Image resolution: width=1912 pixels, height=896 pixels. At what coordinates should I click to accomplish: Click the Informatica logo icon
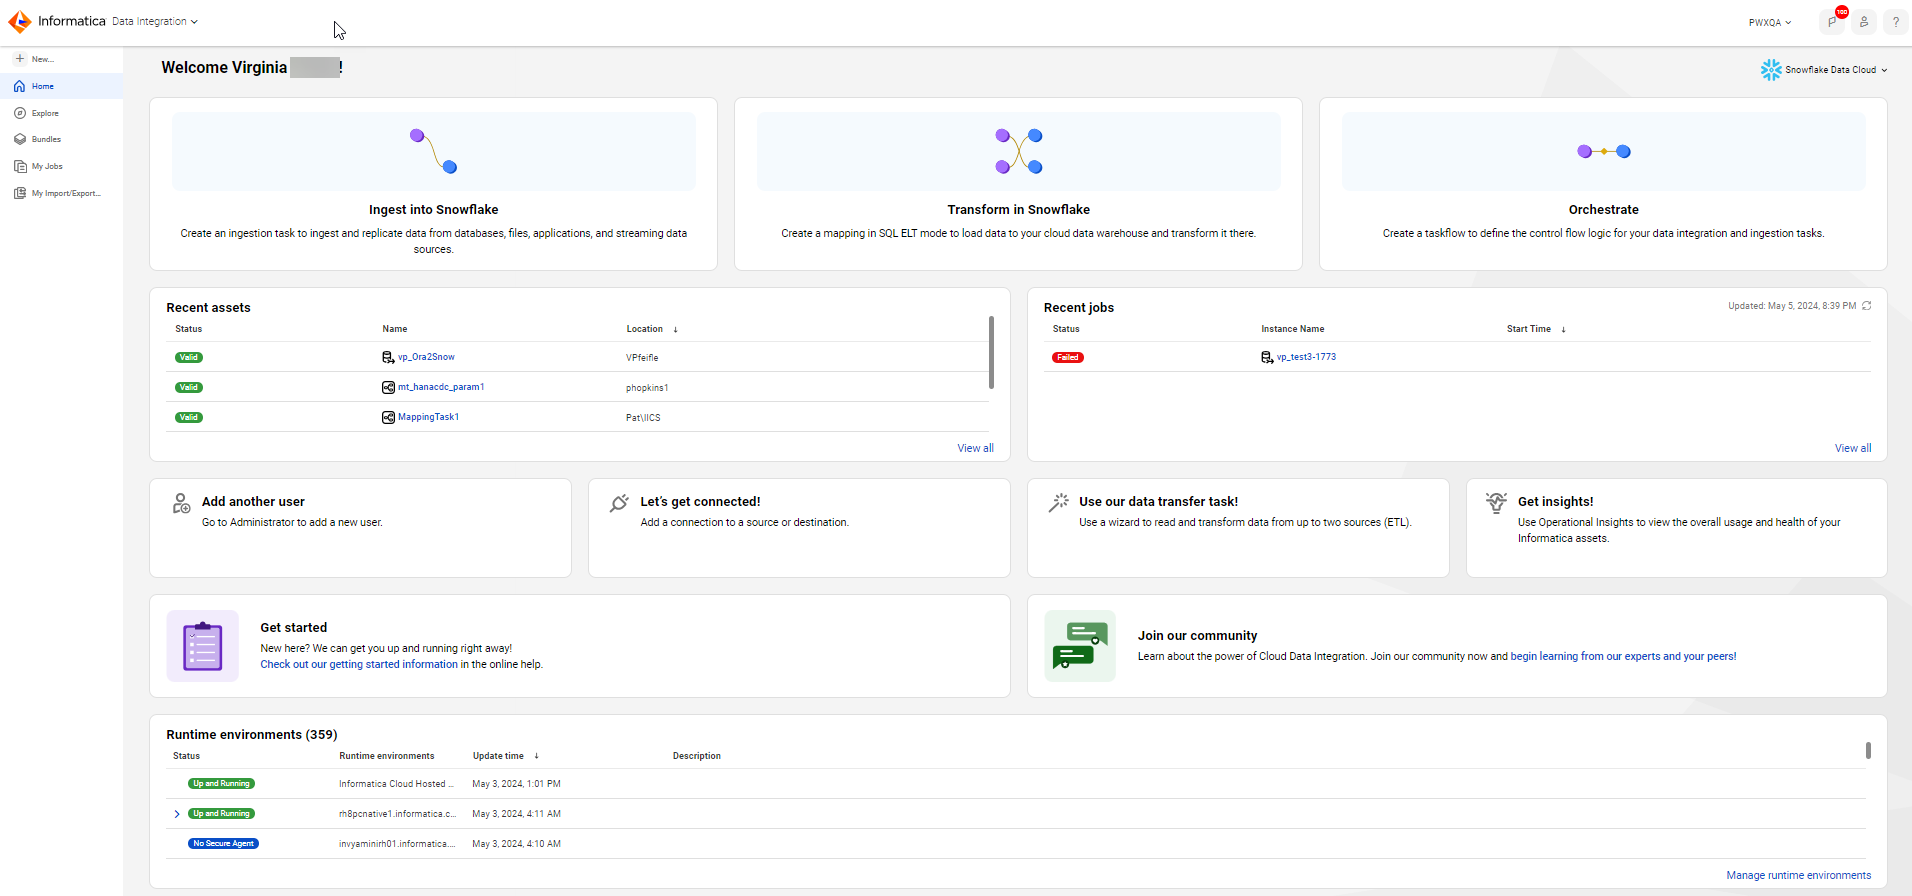tap(19, 21)
